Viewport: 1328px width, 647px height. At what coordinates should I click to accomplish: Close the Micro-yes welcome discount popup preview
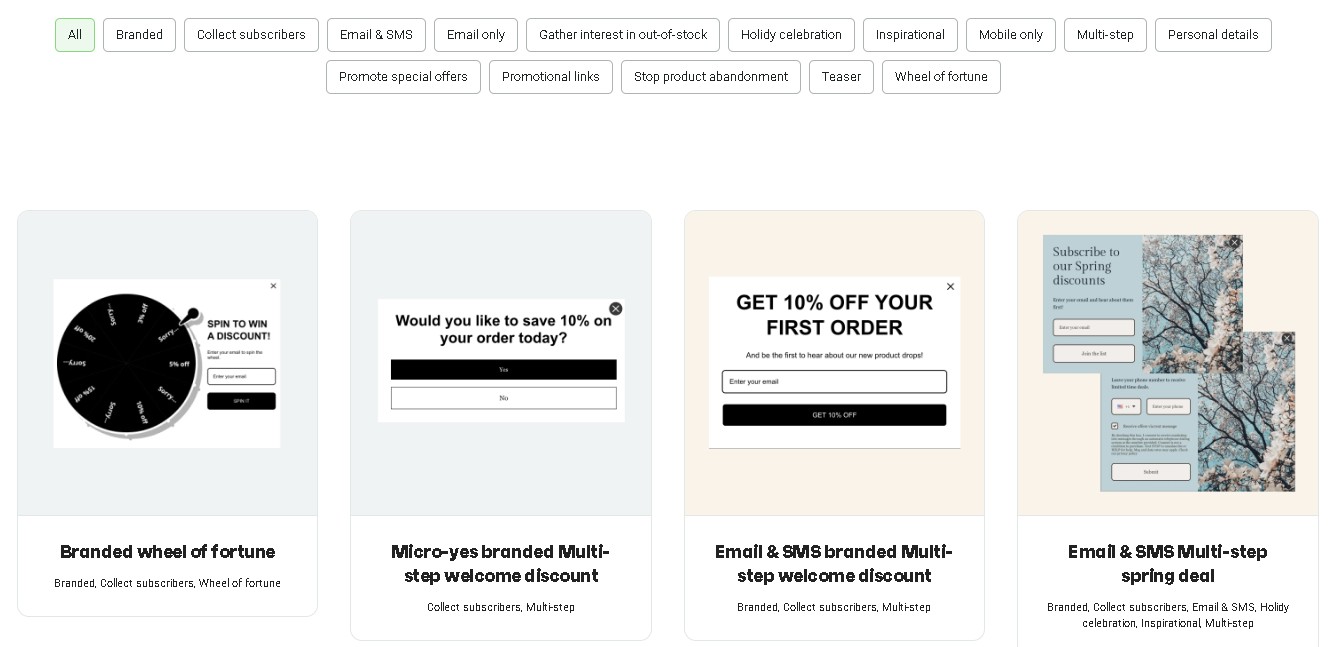615,308
